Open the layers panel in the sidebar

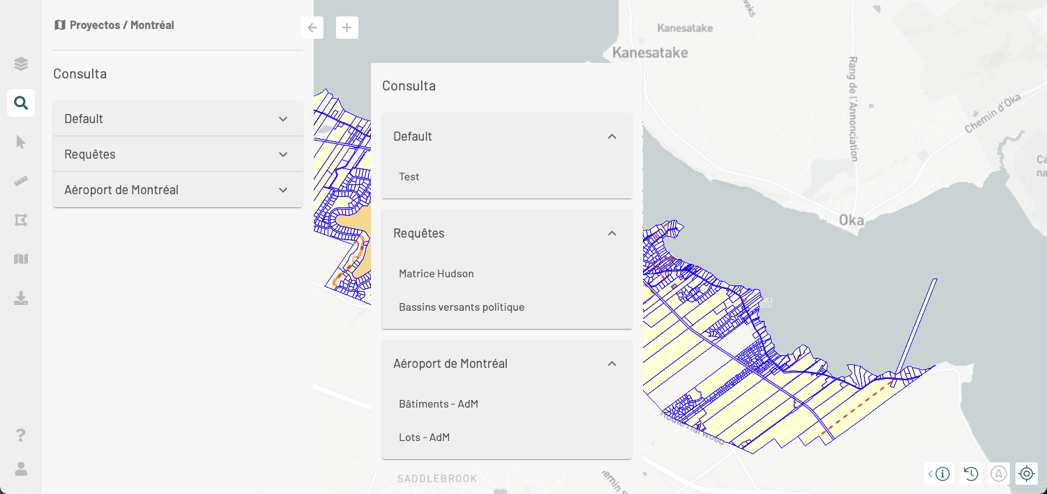(21, 64)
